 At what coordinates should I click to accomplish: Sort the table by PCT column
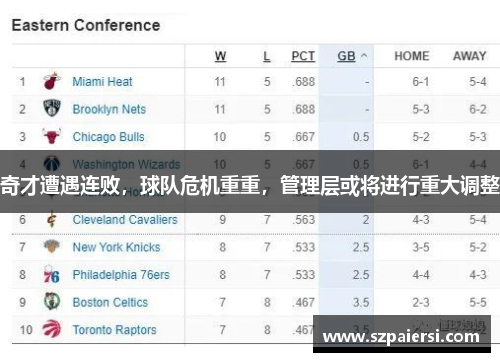click(303, 56)
